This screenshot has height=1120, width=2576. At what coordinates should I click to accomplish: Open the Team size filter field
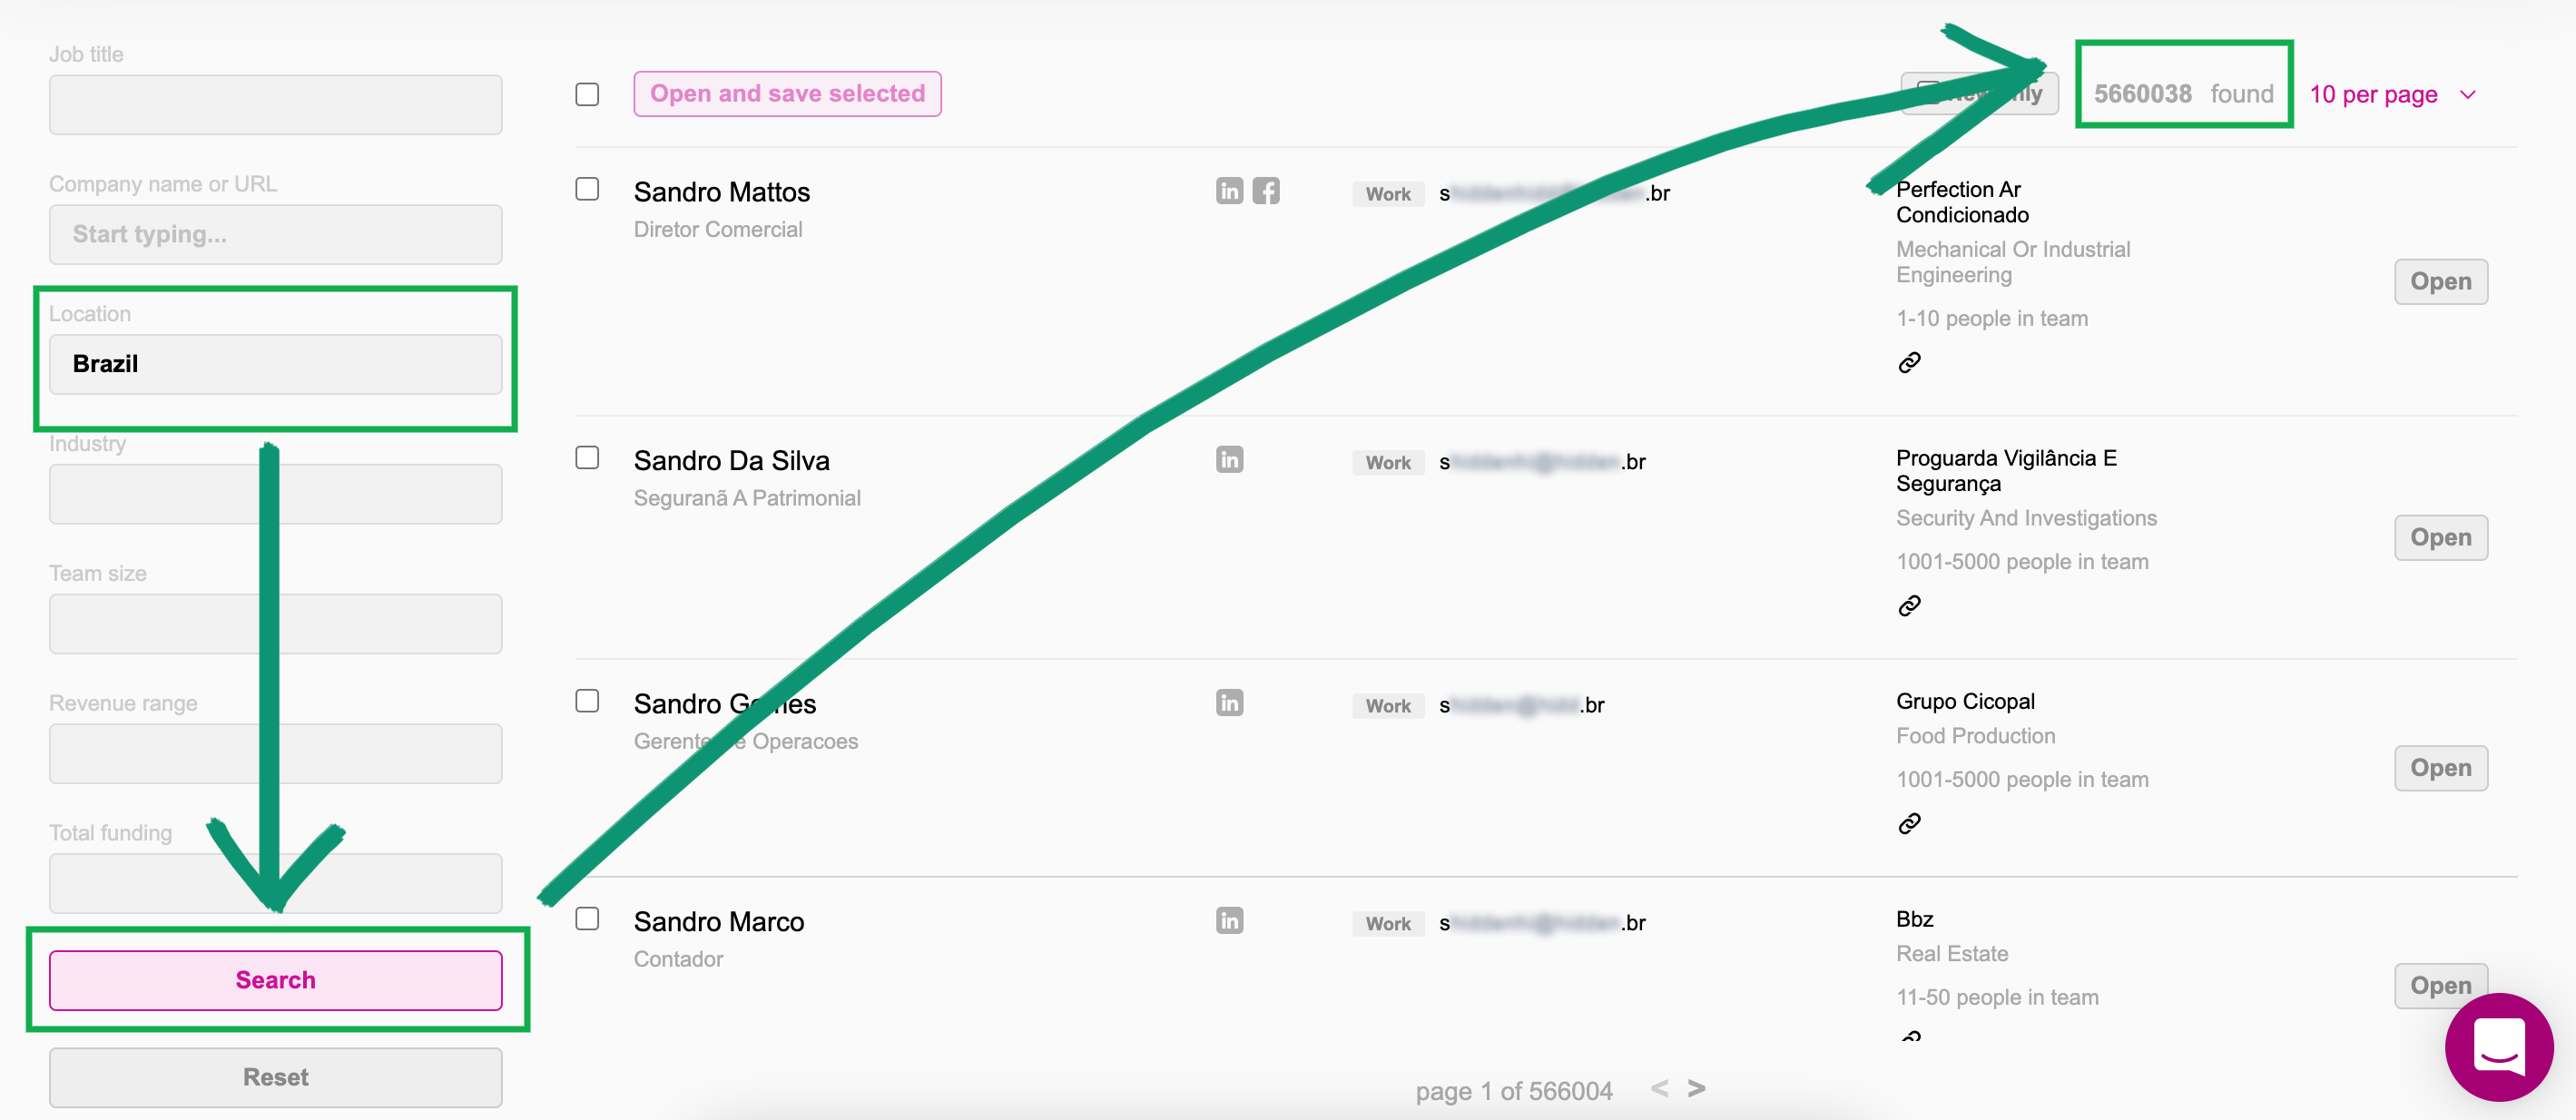click(x=275, y=624)
